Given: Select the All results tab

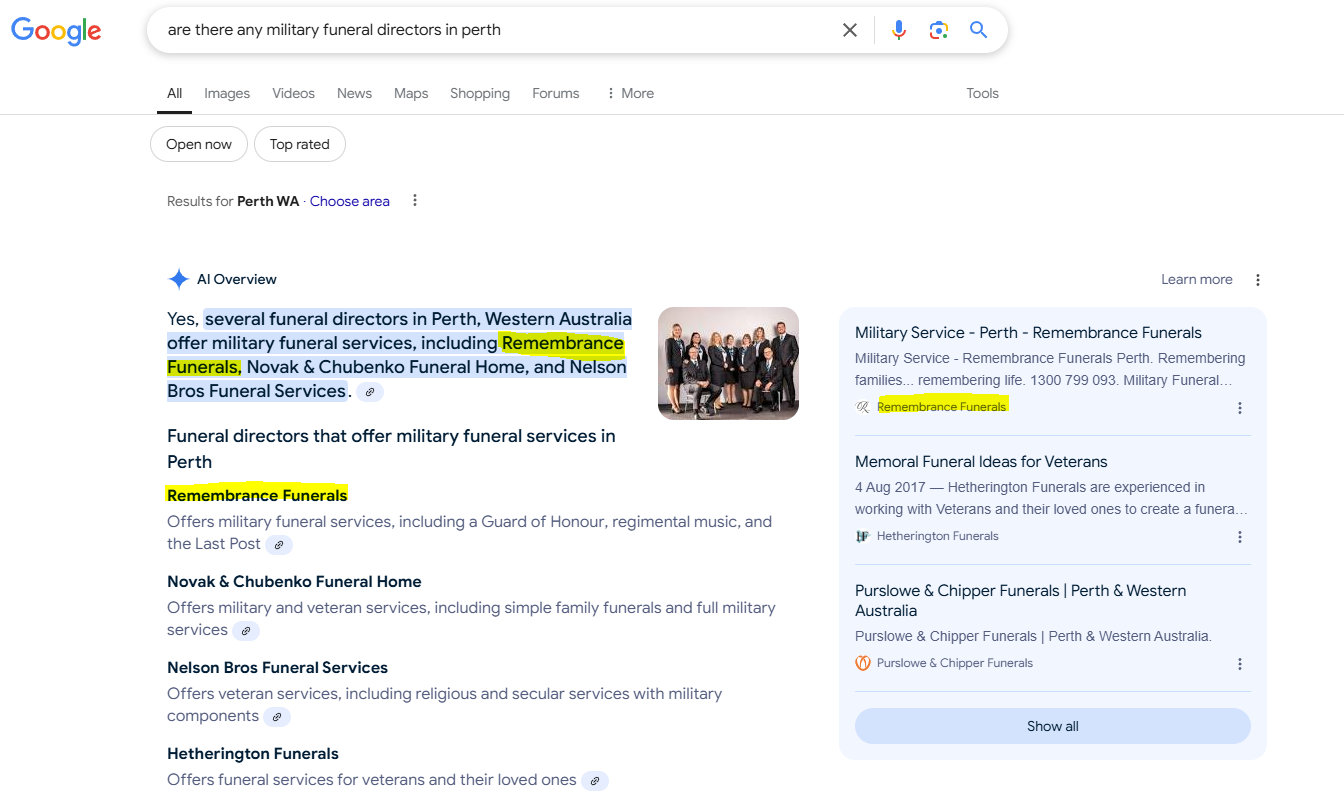Looking at the screenshot, I should coord(174,93).
